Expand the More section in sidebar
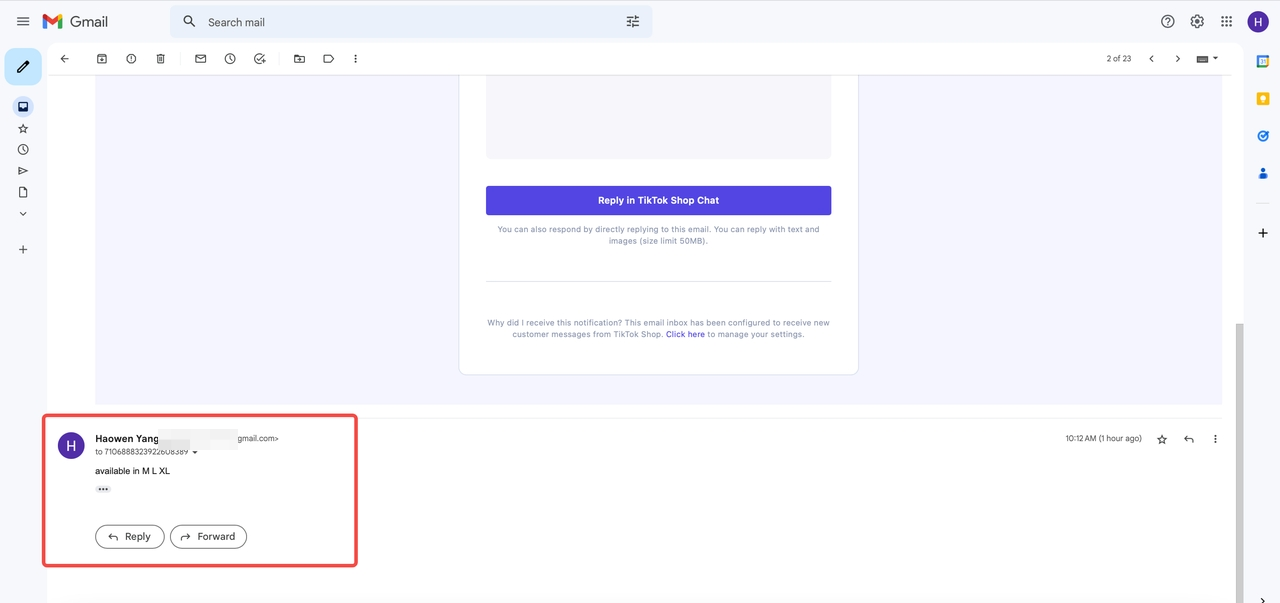 (x=23, y=214)
